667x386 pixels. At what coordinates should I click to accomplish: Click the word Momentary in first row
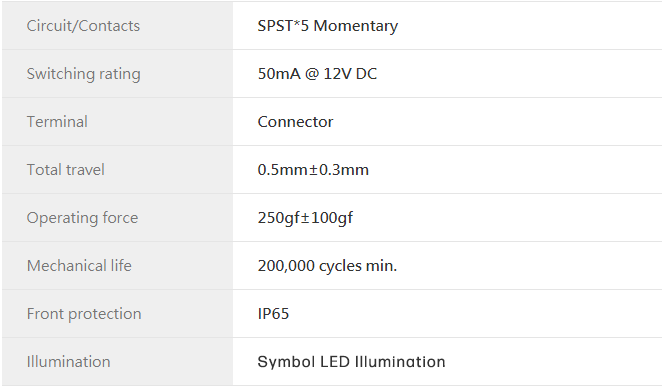coord(356,26)
